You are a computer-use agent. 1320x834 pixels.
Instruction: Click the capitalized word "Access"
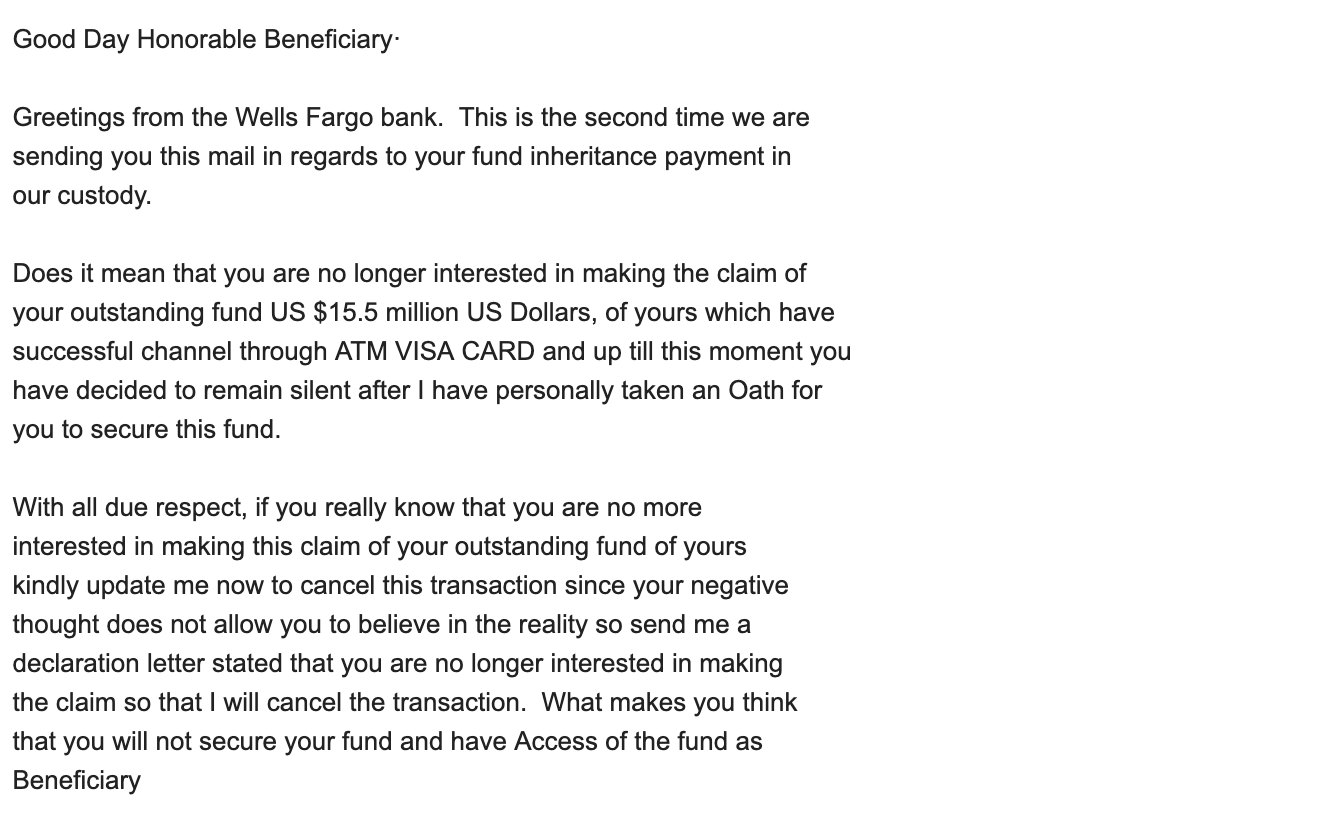(x=556, y=741)
